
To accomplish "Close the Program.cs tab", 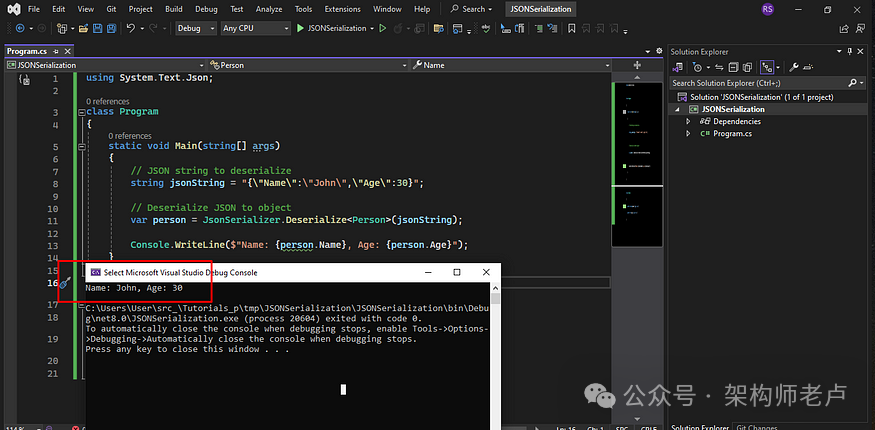I will click(x=68, y=51).
